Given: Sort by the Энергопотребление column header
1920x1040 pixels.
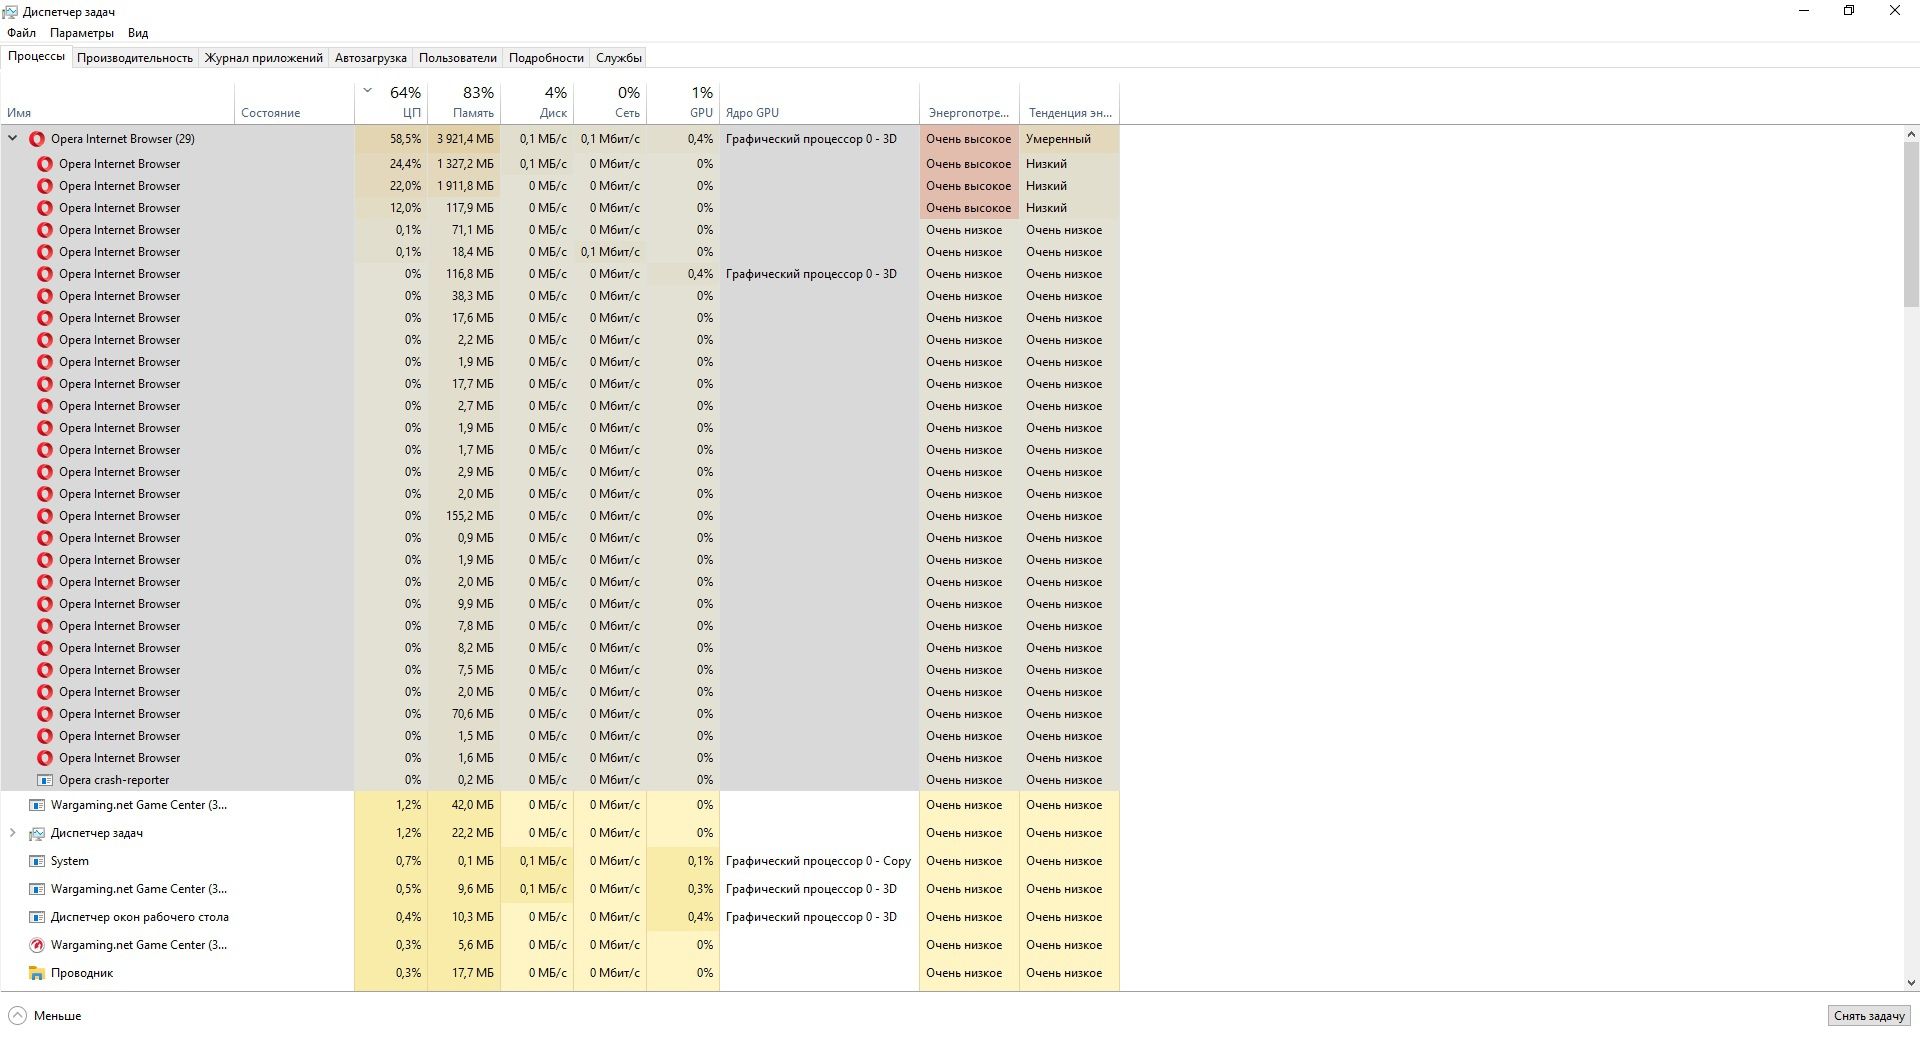Looking at the screenshot, I should click(x=969, y=104).
